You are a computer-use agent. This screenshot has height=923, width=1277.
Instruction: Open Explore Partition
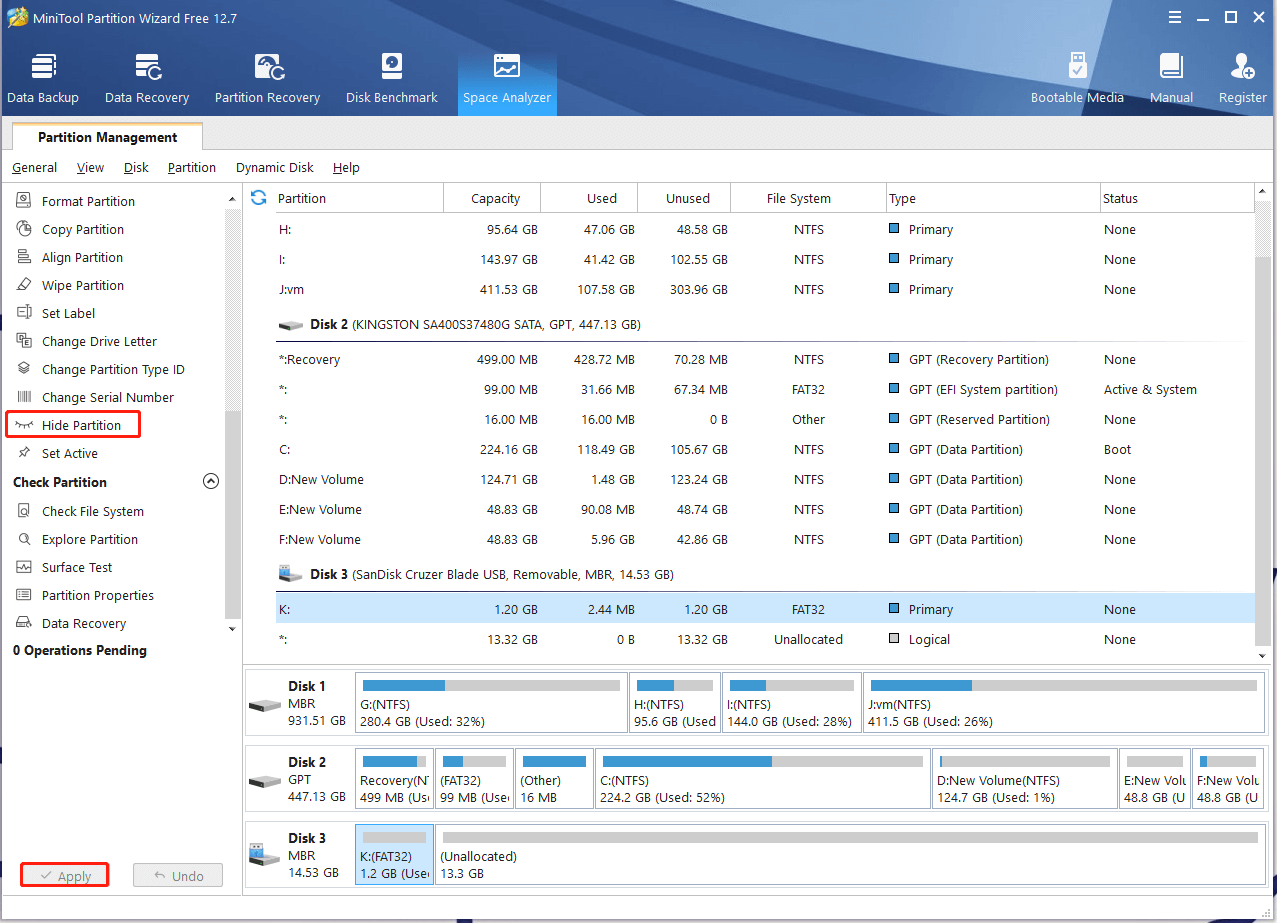click(x=90, y=539)
